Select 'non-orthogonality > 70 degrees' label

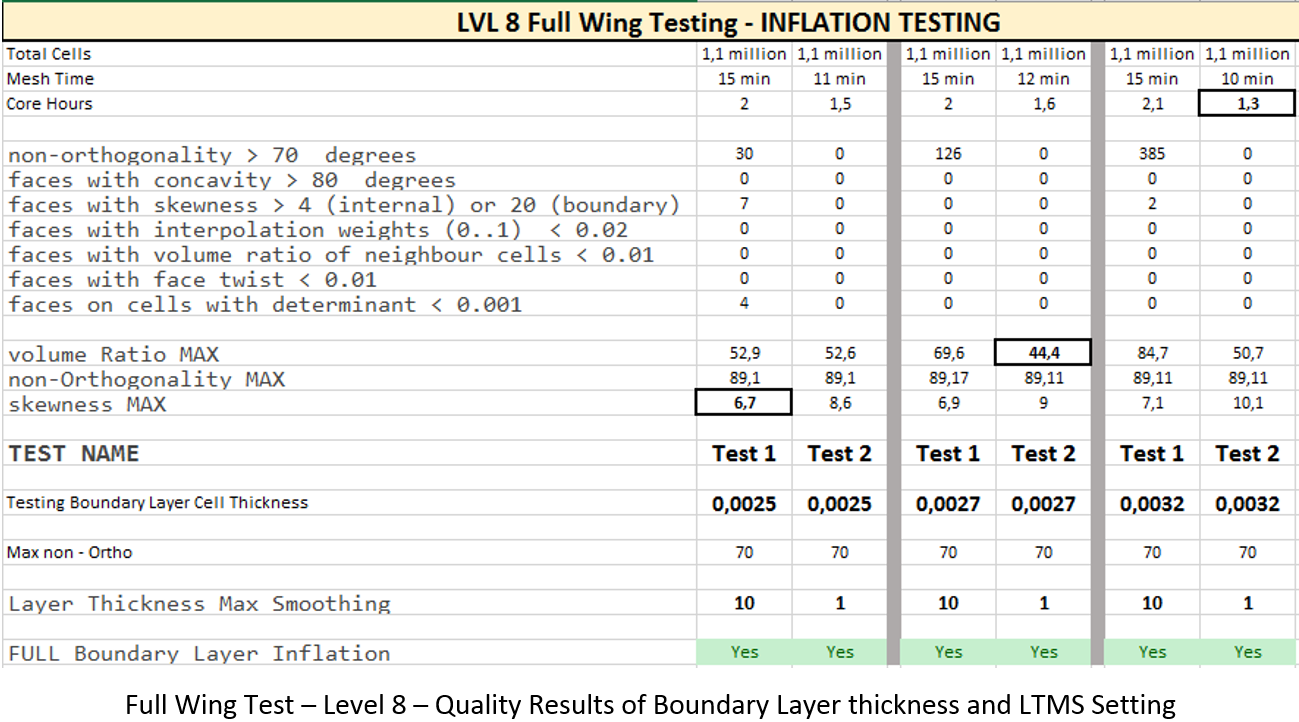[212, 155]
